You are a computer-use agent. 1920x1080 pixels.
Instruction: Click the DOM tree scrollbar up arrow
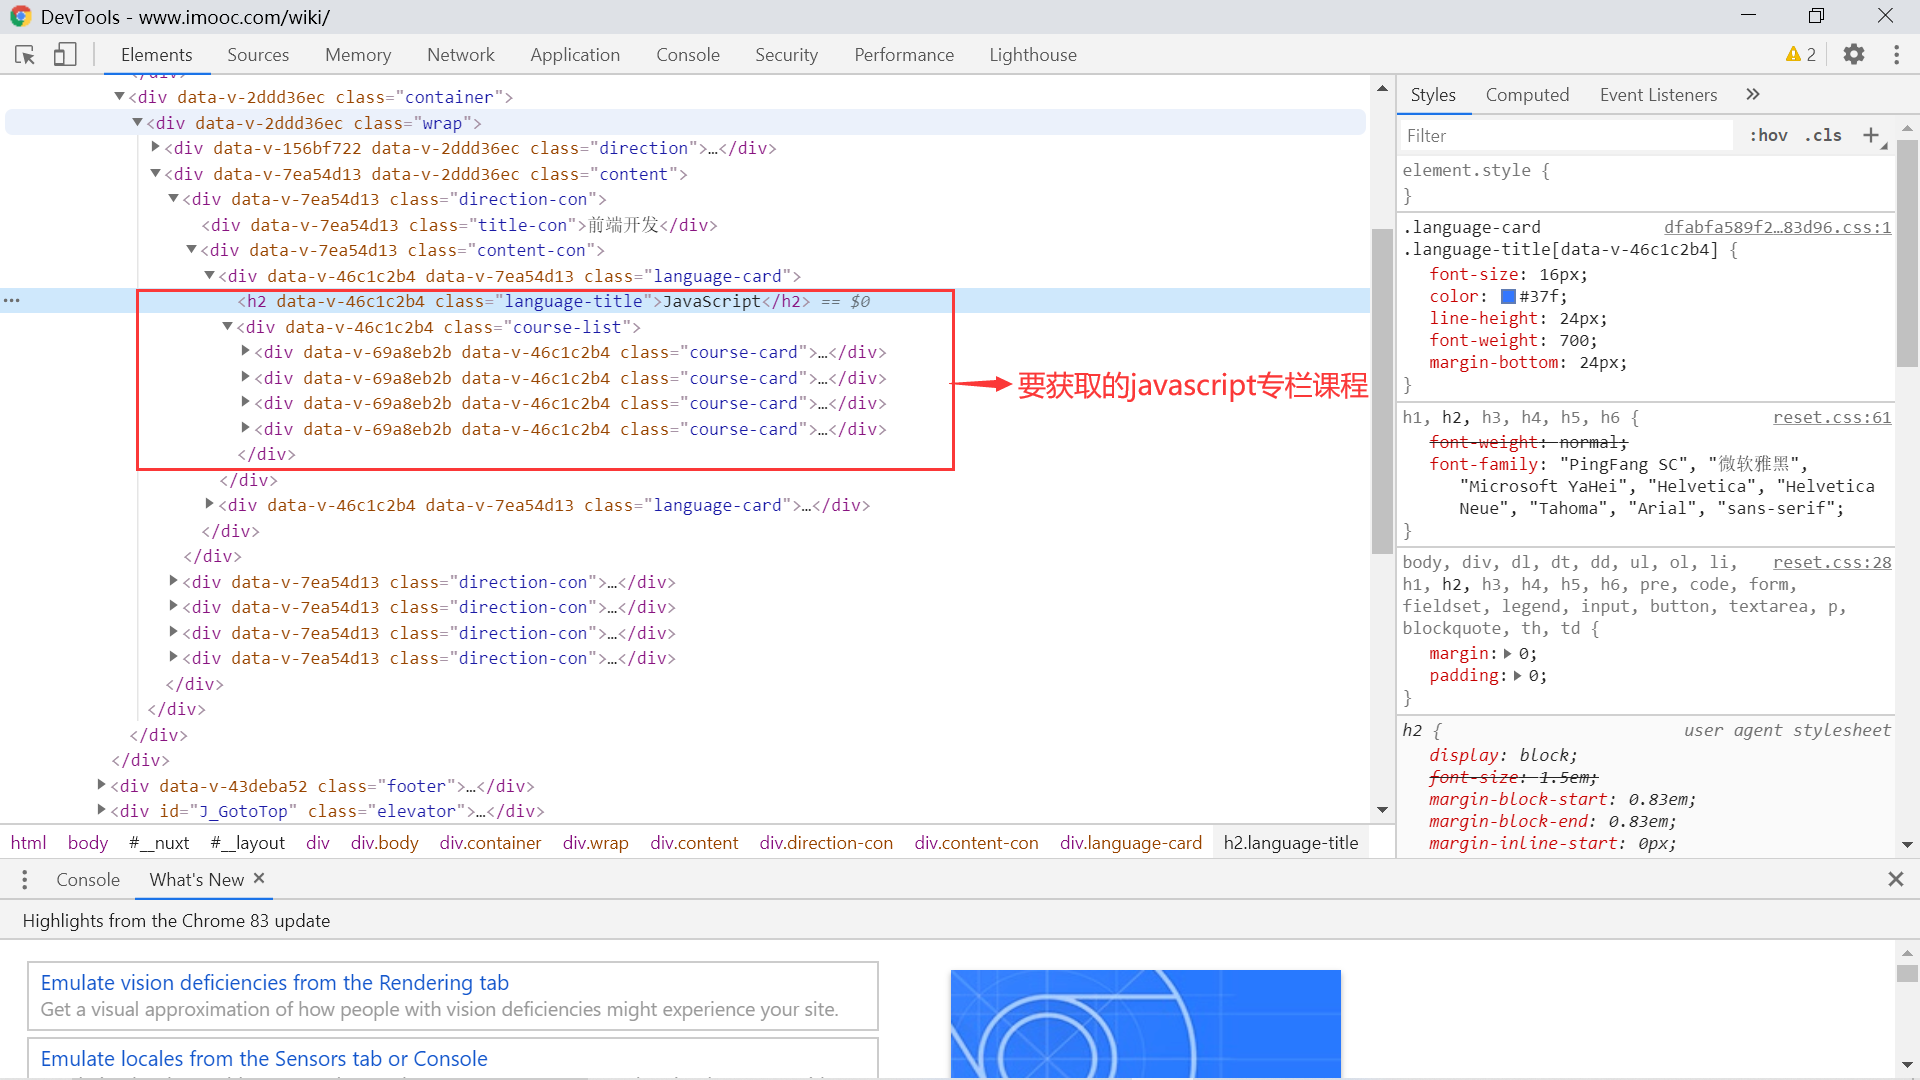[x=1382, y=88]
